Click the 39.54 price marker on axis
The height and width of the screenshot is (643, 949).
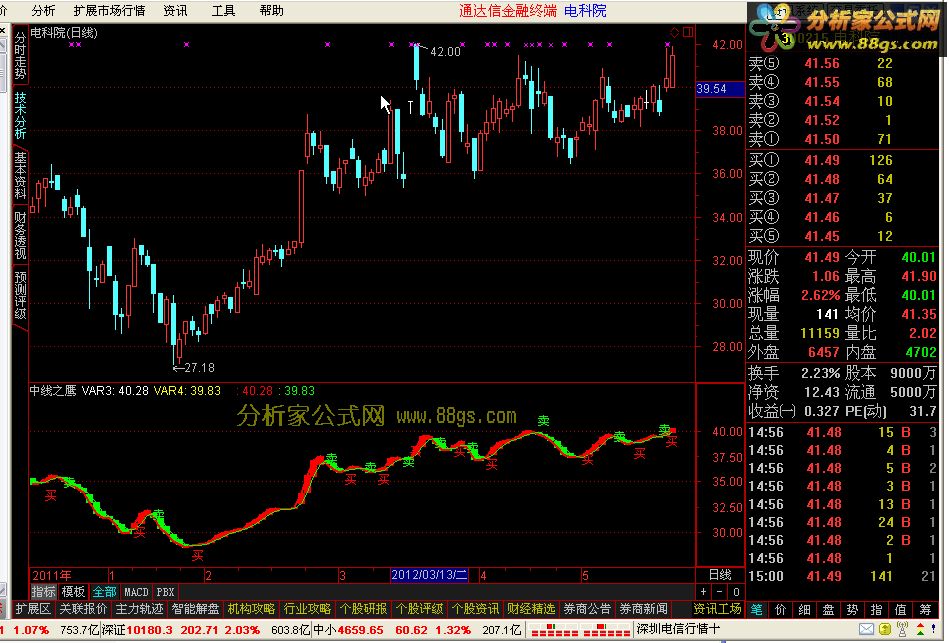tap(720, 89)
